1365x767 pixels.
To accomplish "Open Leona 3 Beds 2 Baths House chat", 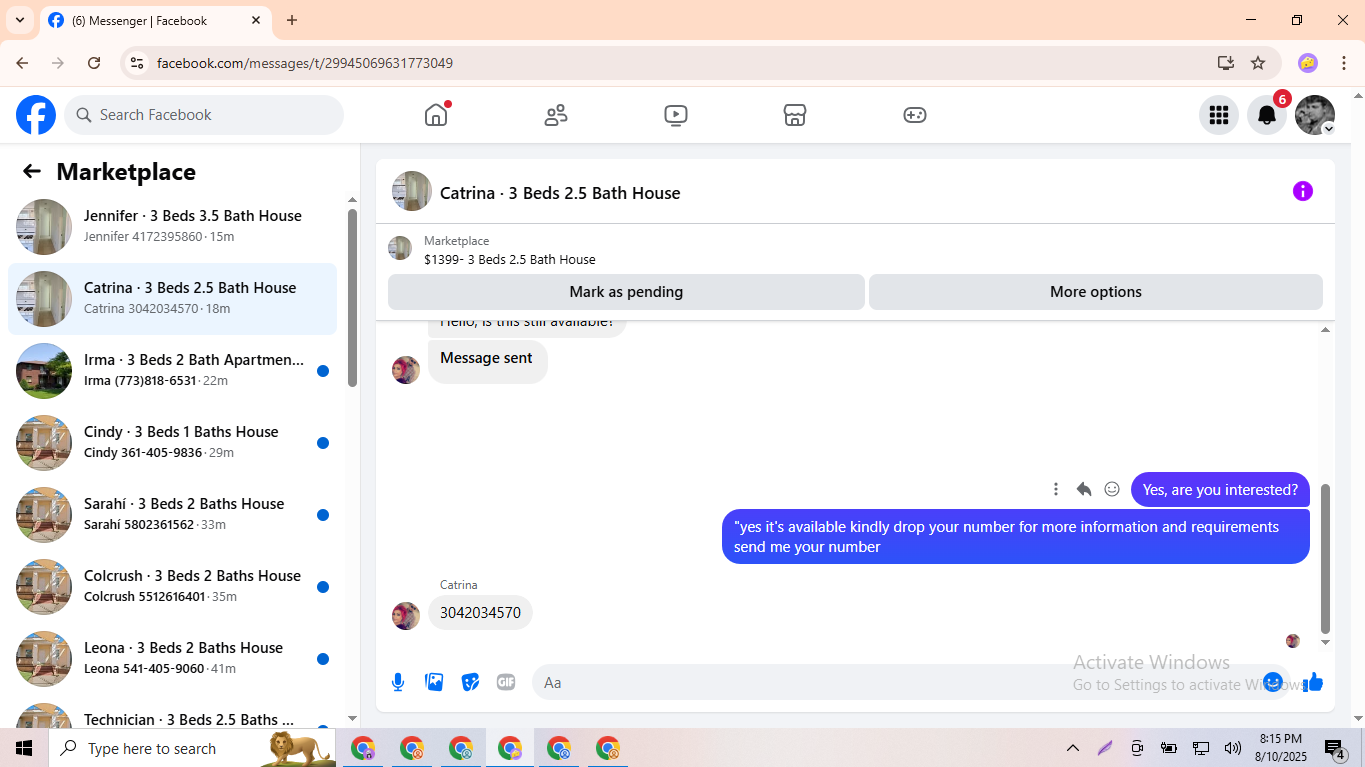I will [172, 659].
